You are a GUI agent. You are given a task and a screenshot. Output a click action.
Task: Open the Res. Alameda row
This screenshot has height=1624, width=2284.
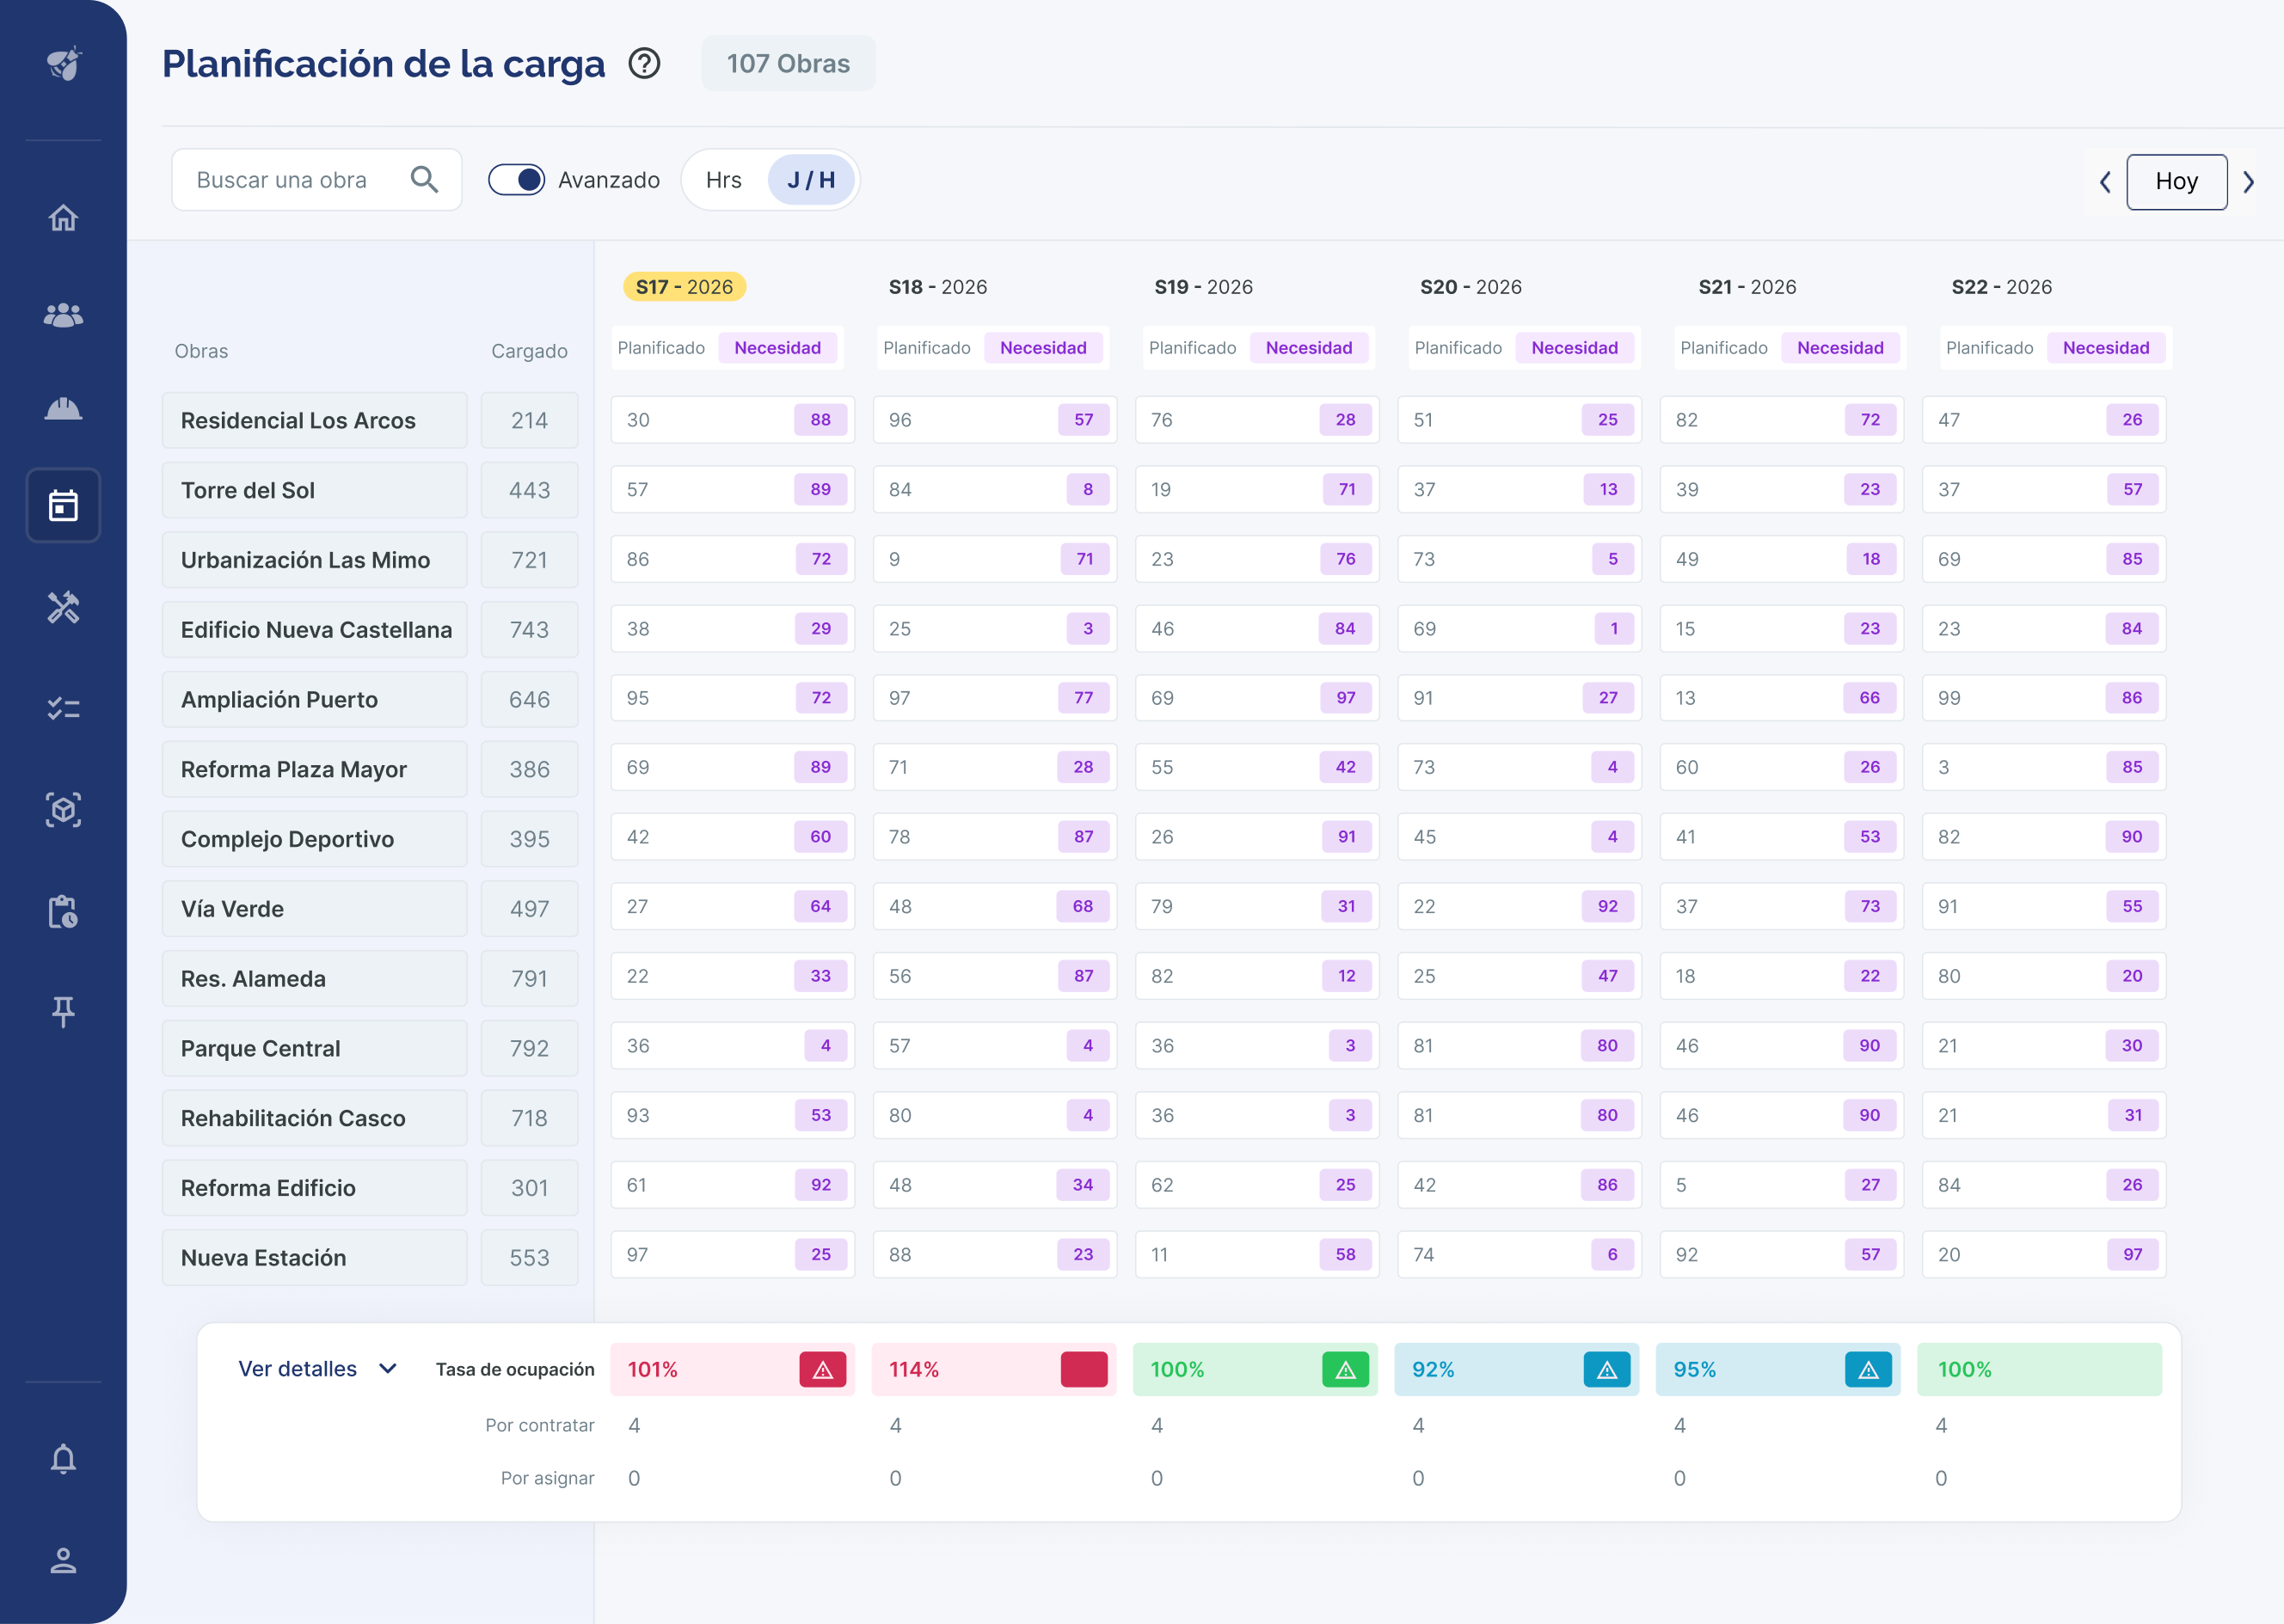click(x=314, y=978)
